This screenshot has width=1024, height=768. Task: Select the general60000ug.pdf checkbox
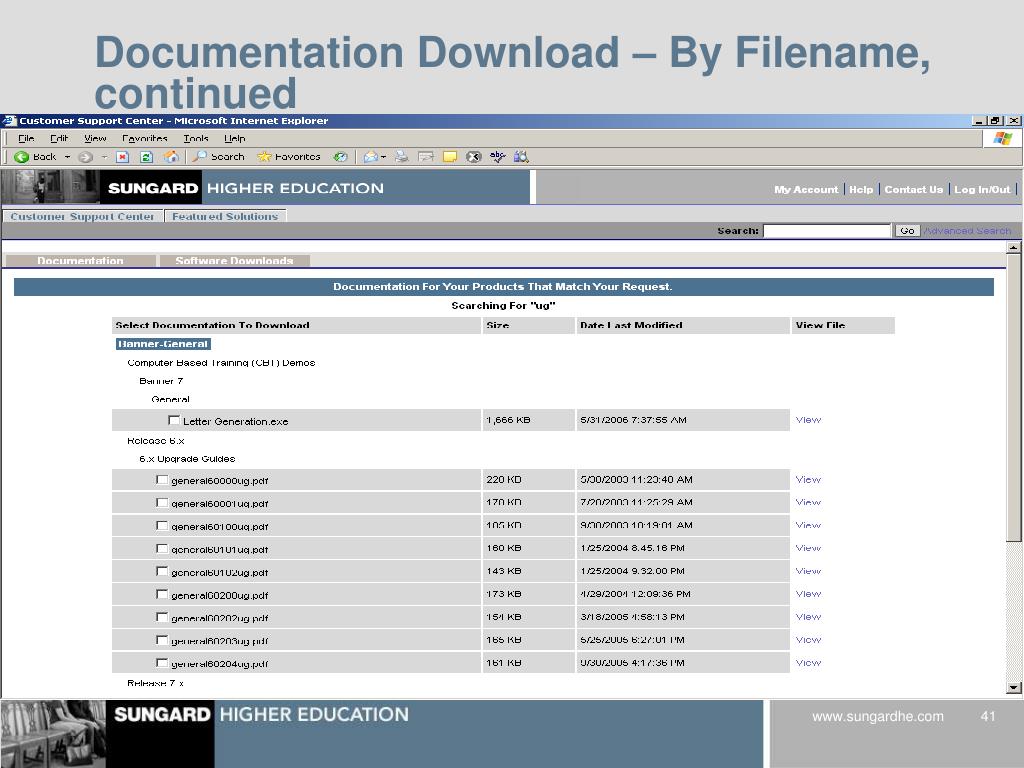pos(162,479)
